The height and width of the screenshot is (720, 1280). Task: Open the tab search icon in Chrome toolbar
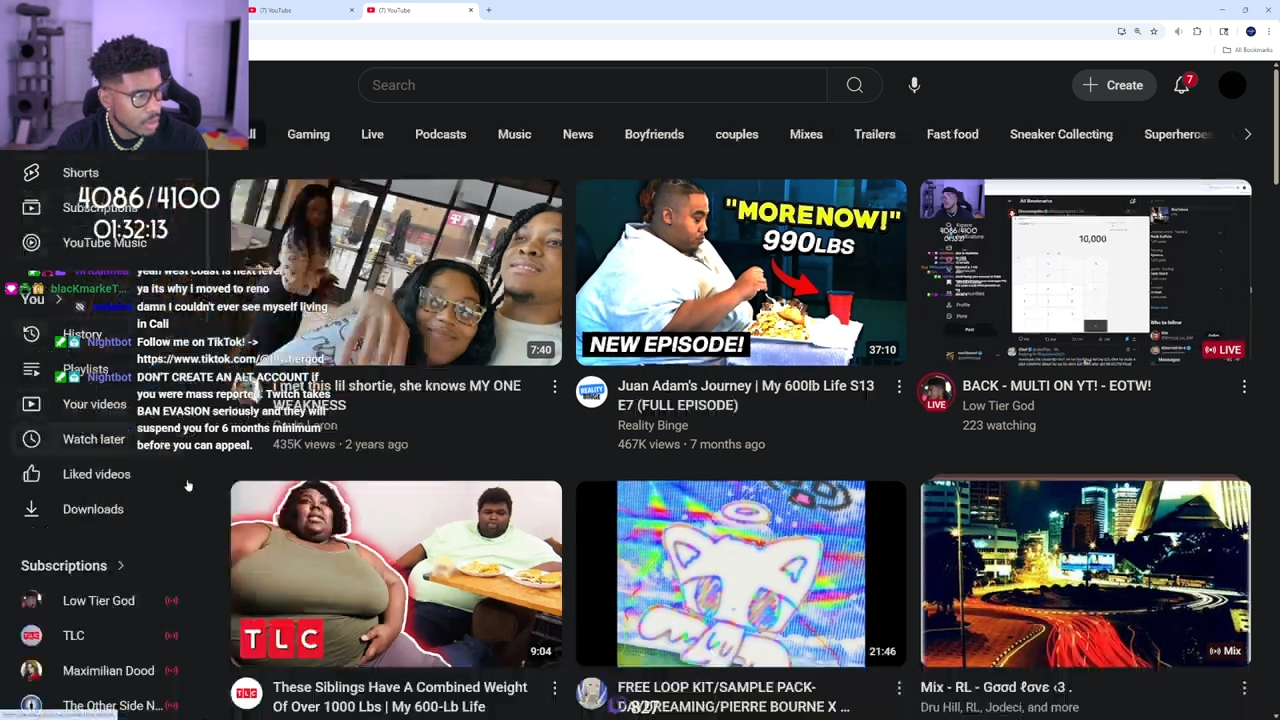(1224, 32)
